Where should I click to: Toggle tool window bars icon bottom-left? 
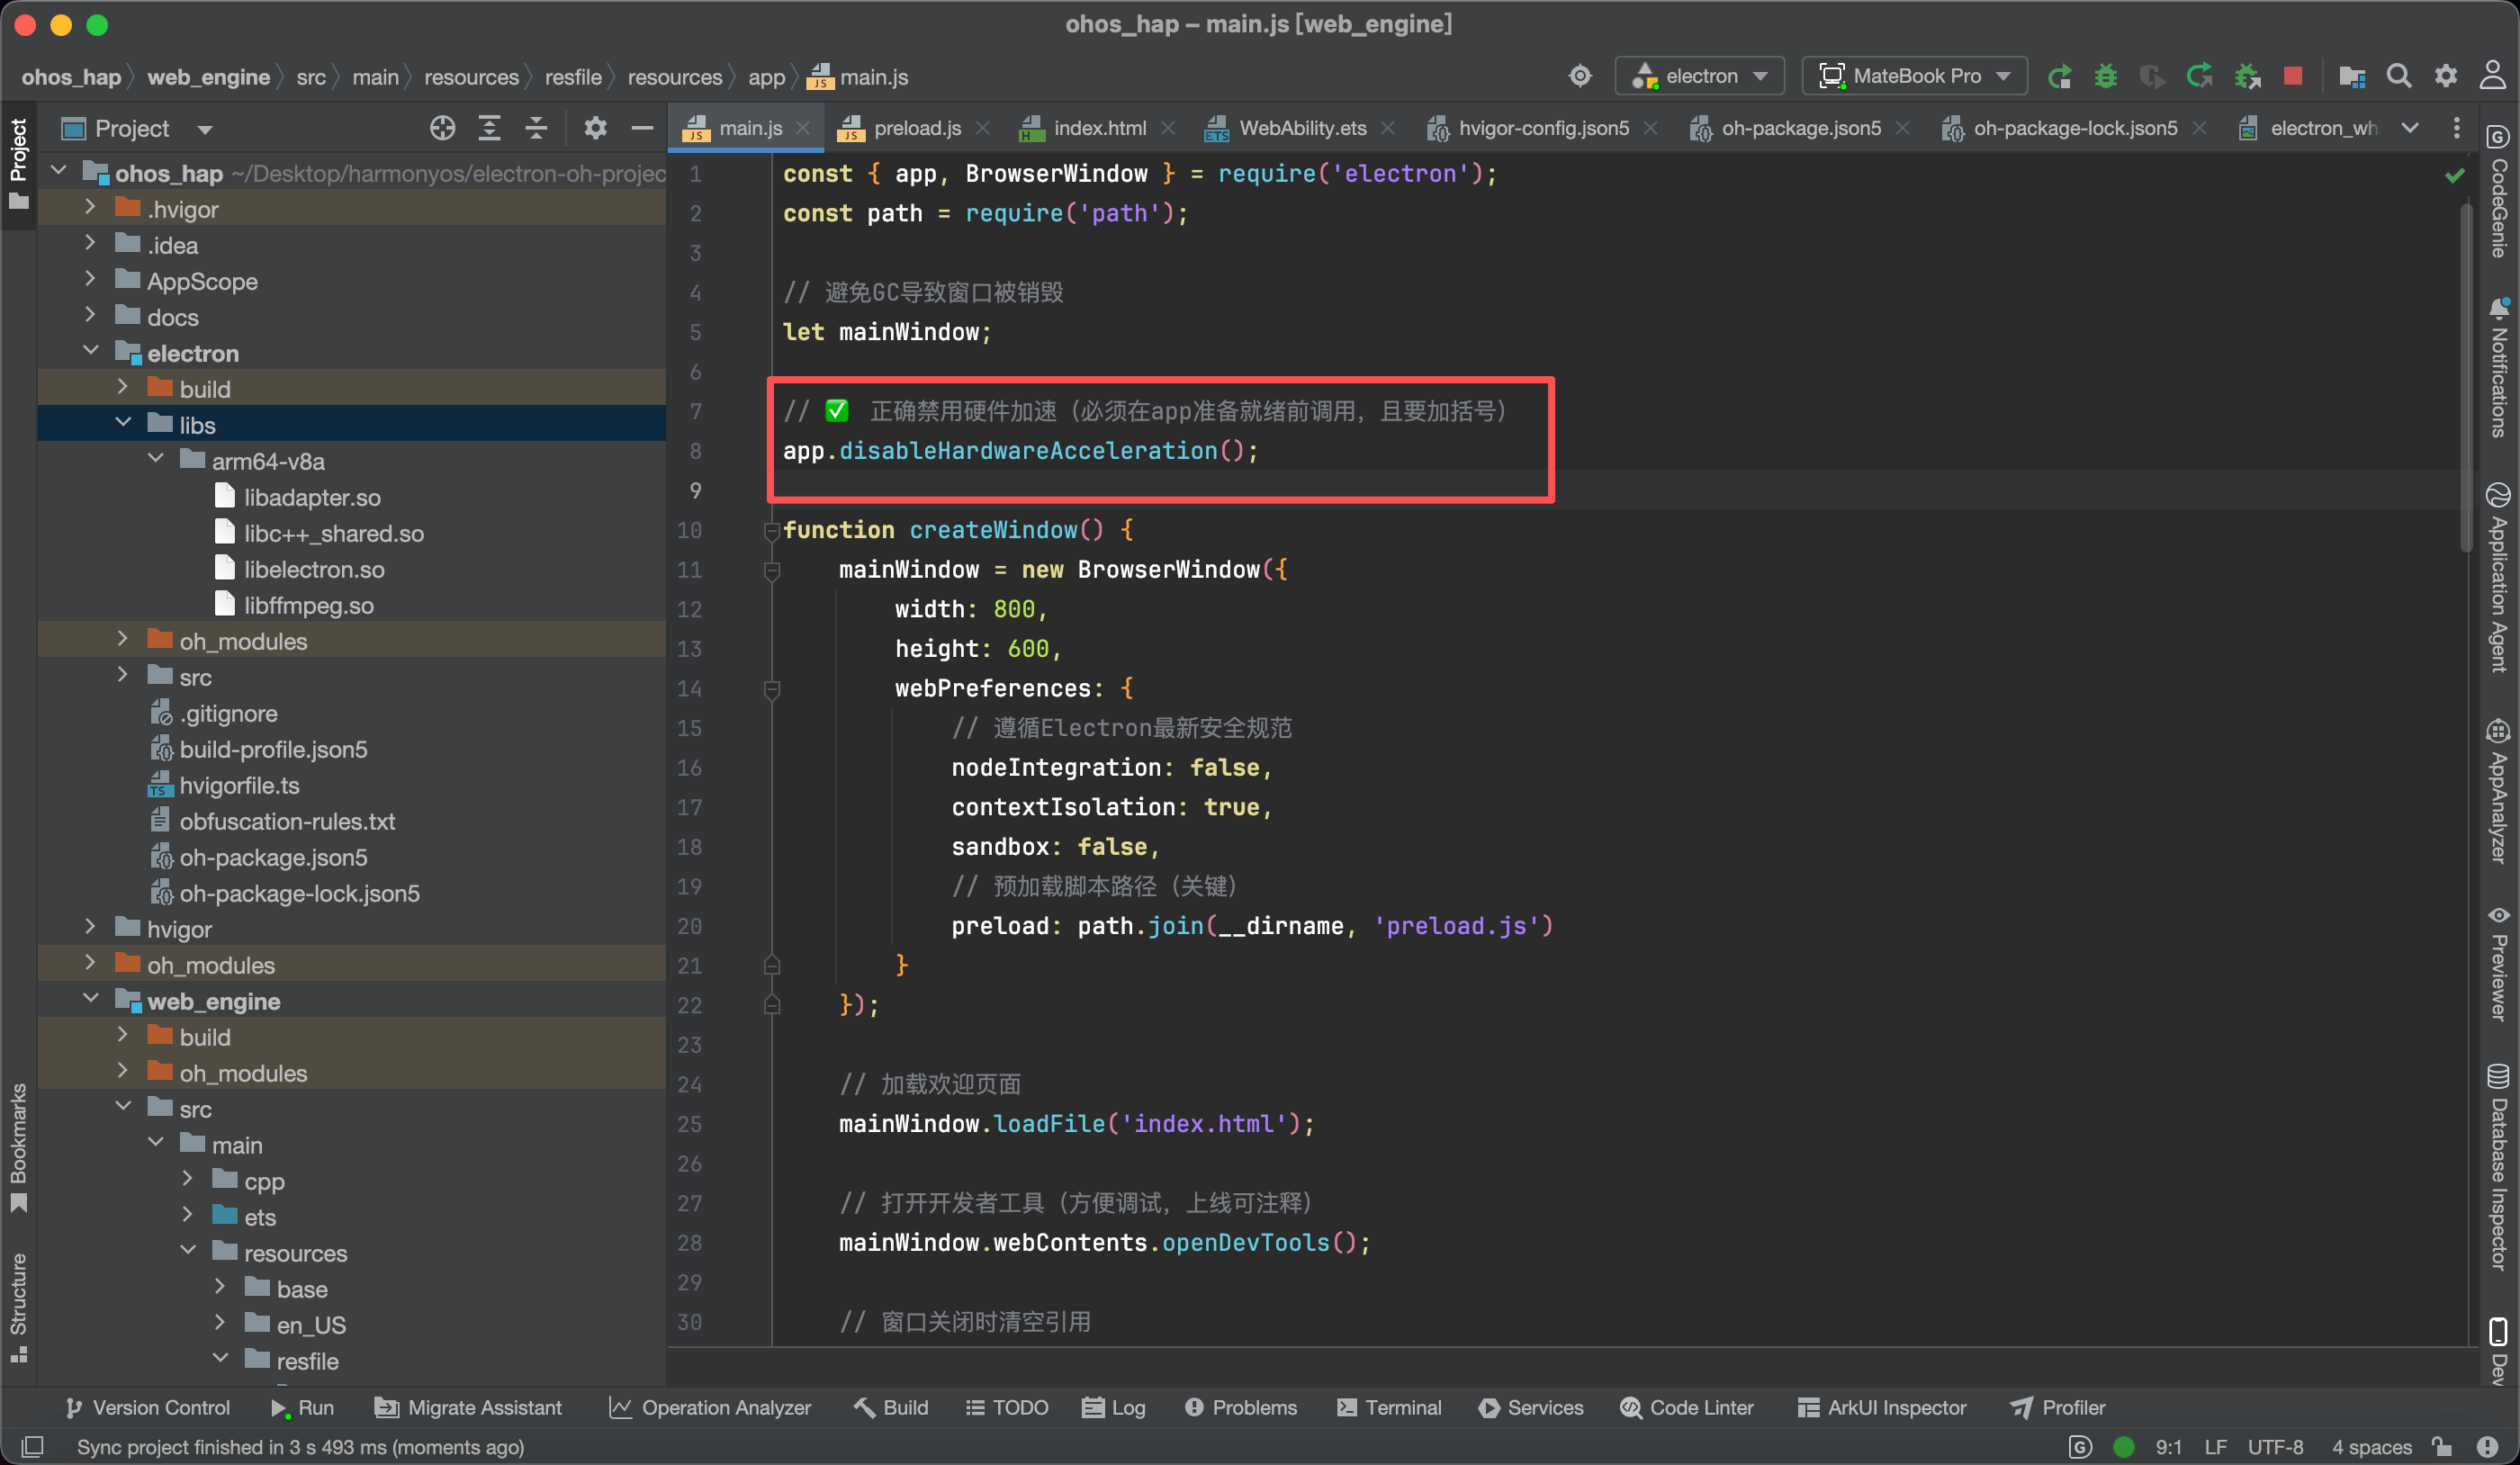(32, 1446)
